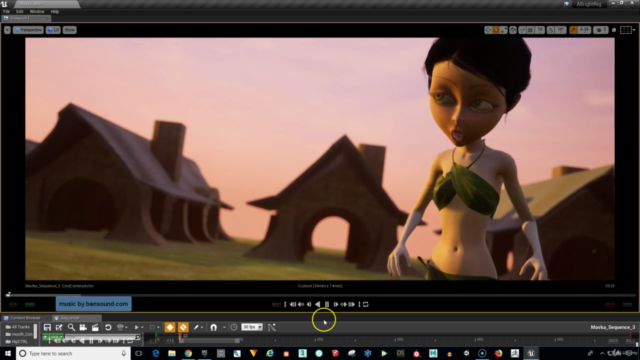
Task: Select the translate transform gizmo tool
Action: point(488,30)
